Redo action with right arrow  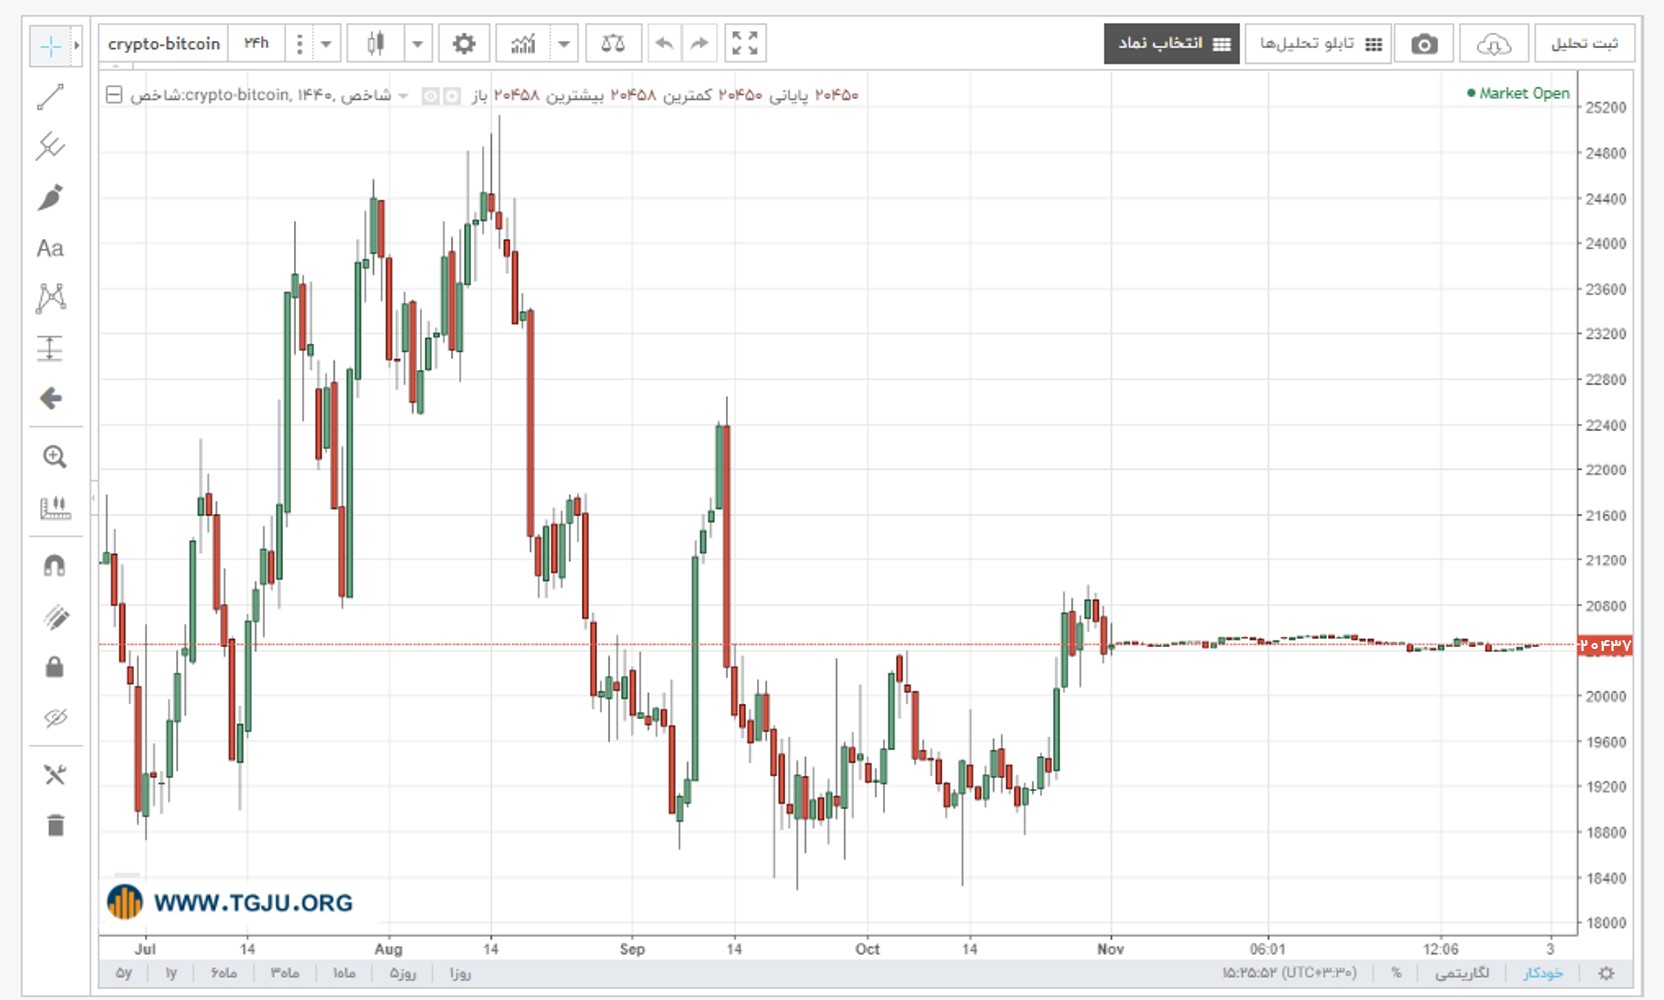click(x=699, y=44)
